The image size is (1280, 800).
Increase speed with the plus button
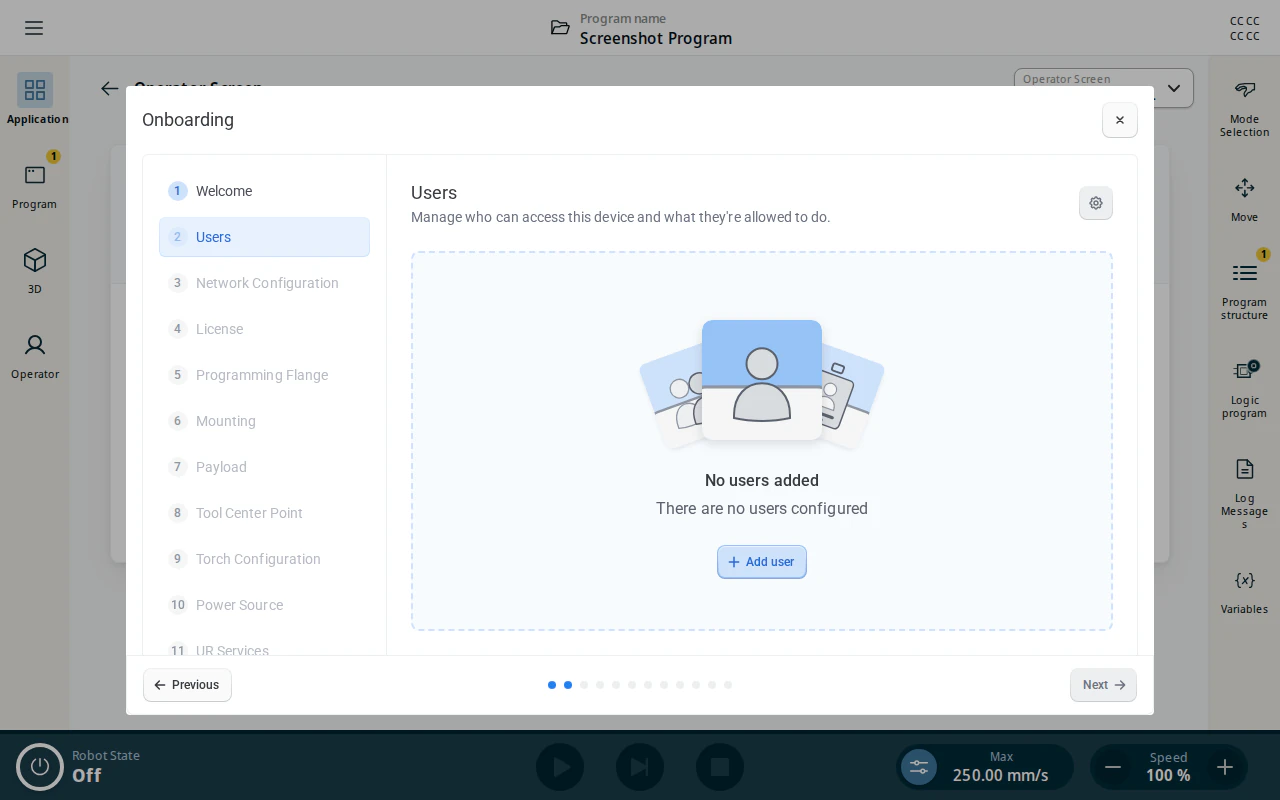click(x=1225, y=767)
